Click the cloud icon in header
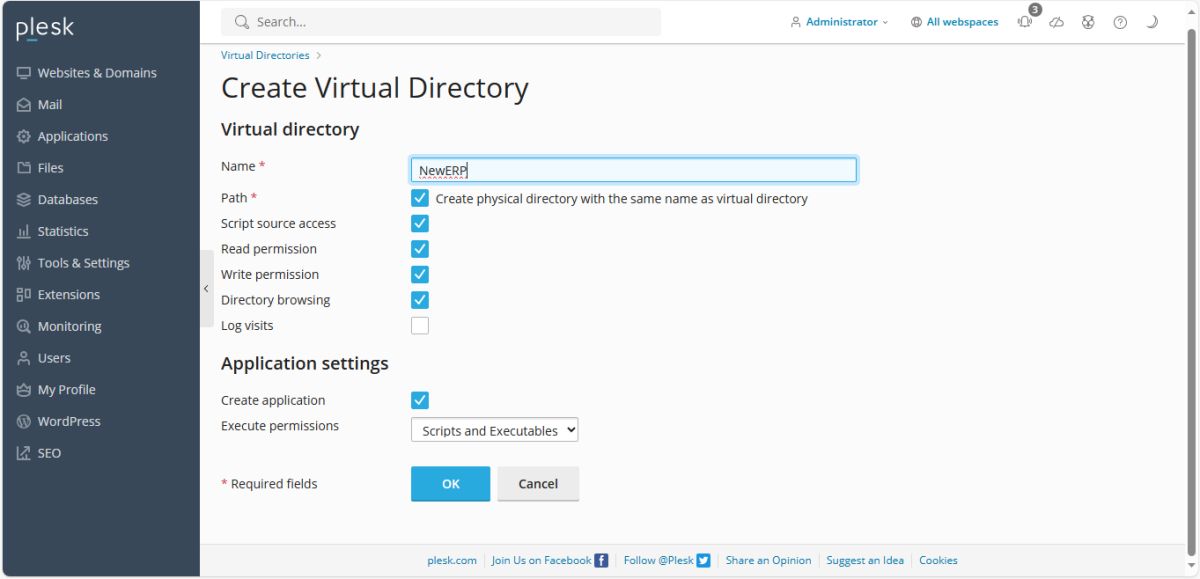 tap(1057, 22)
